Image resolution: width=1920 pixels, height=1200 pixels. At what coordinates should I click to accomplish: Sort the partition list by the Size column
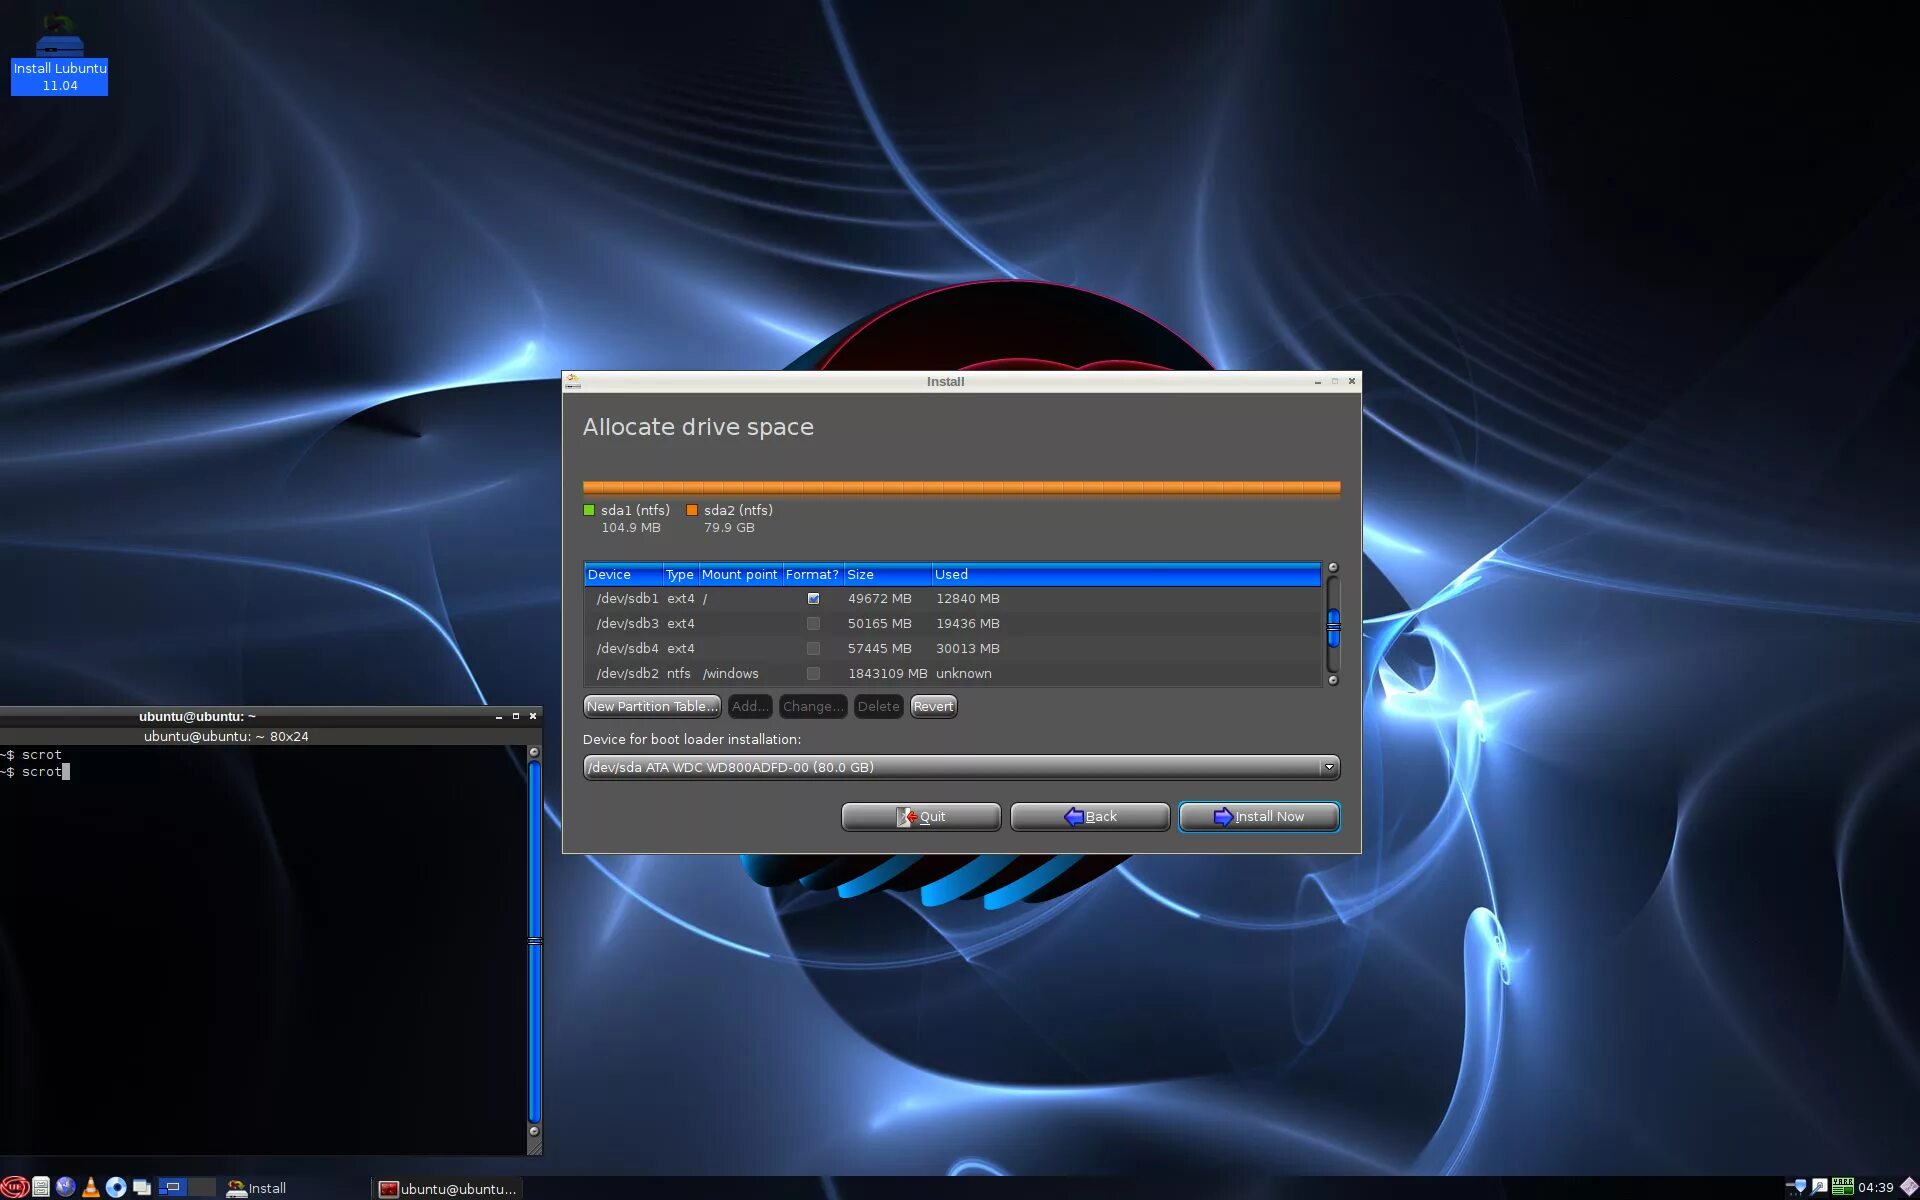(886, 574)
